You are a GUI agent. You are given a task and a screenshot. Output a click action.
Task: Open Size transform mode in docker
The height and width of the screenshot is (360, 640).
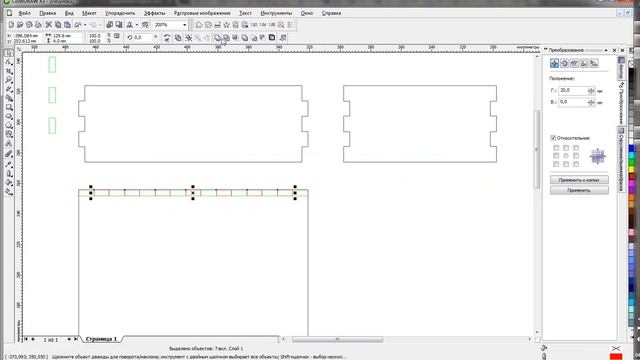click(584, 63)
